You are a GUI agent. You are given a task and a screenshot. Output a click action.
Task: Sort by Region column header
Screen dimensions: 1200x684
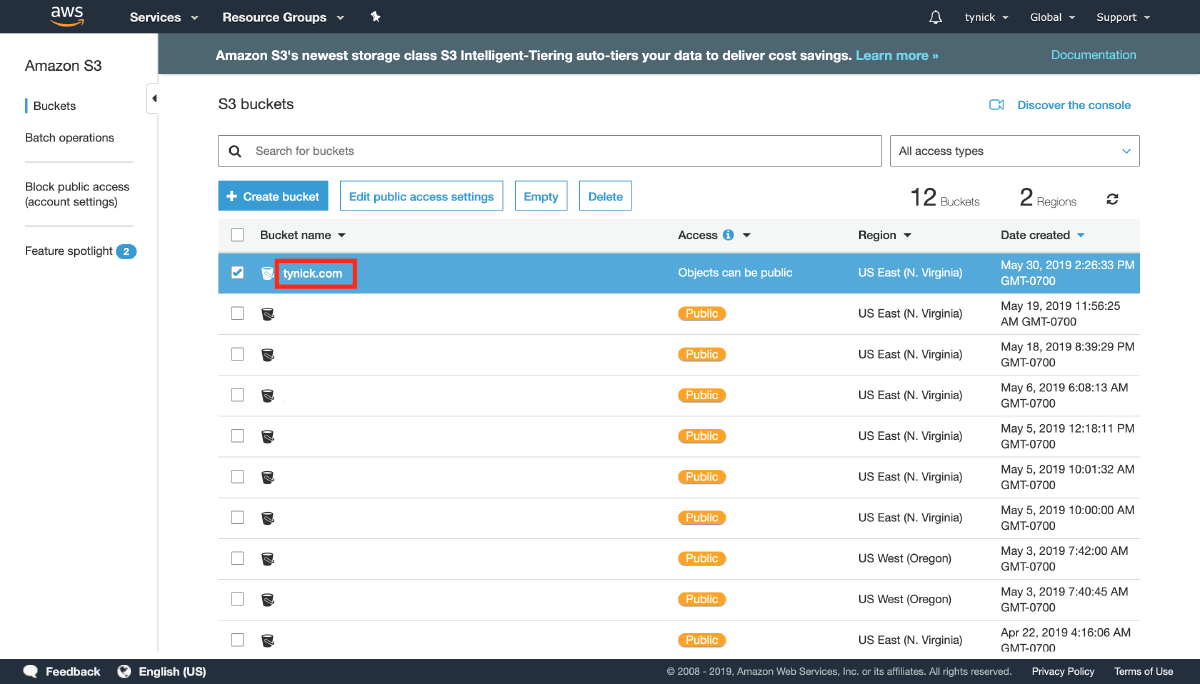tap(884, 235)
